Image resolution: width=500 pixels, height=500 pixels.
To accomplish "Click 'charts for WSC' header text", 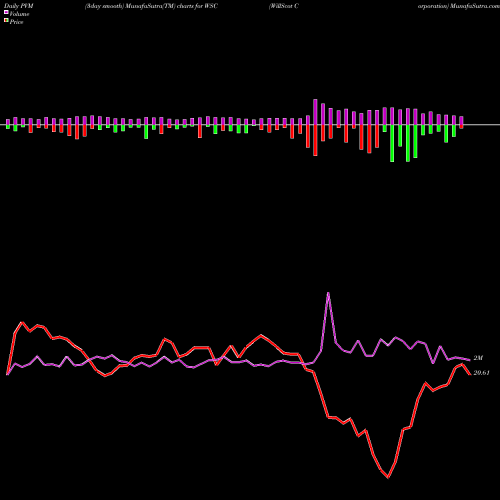I will tap(197, 6).
